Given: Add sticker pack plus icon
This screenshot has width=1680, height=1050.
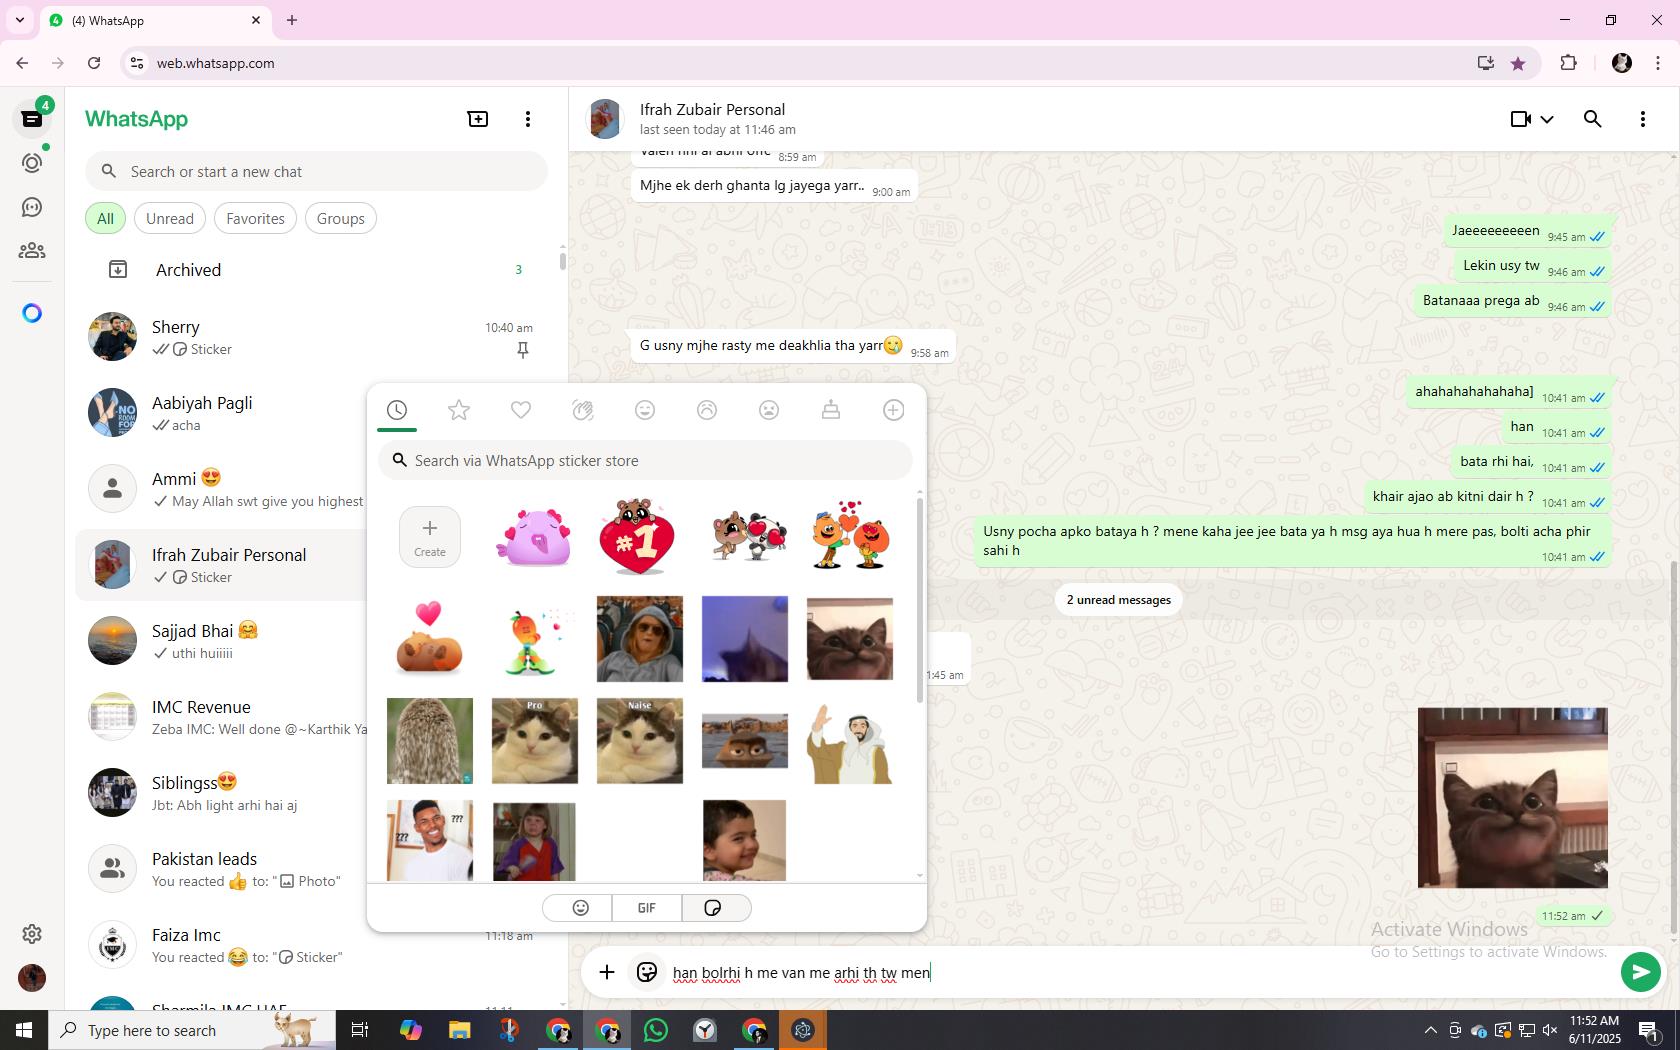Looking at the screenshot, I should 894,410.
